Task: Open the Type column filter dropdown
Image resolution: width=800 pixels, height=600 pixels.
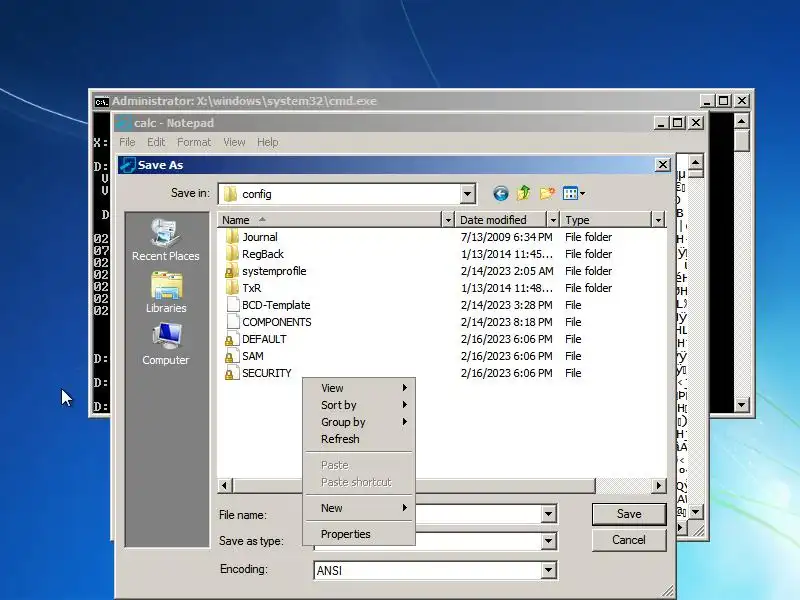Action: [x=658, y=220]
